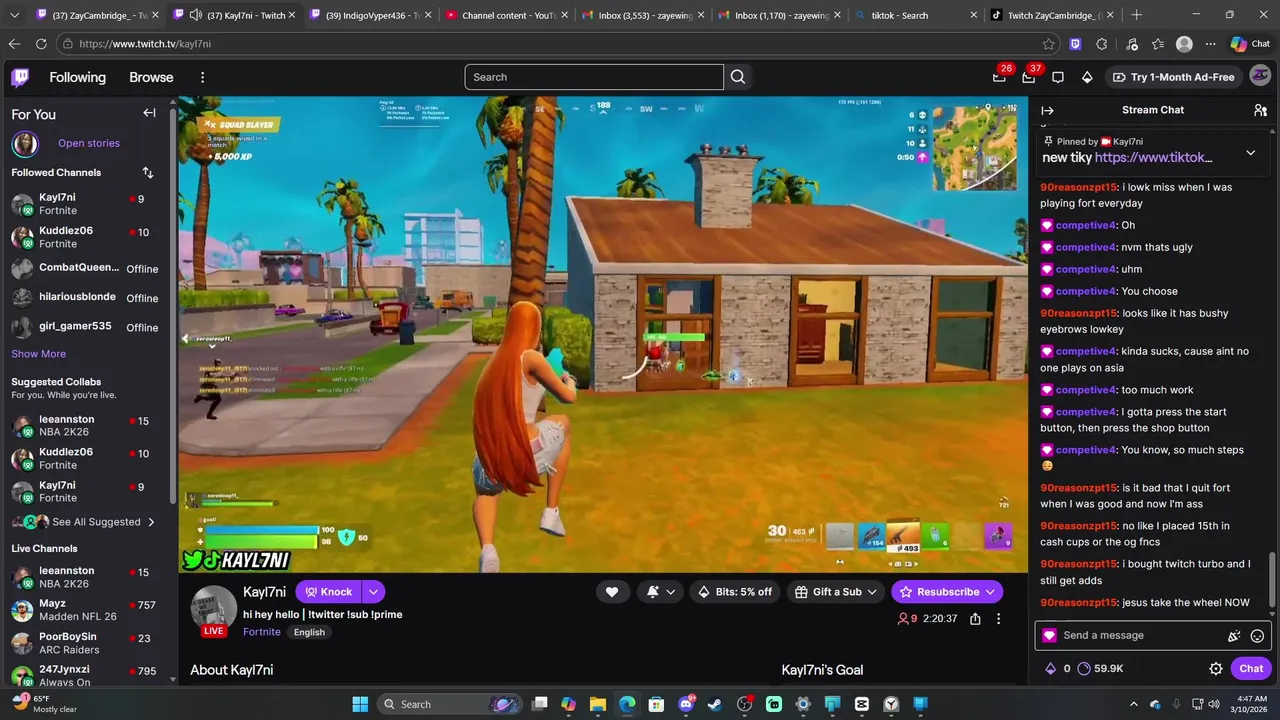The width and height of the screenshot is (1280, 720).
Task: Open the Get Bits diamond icon
Action: (x=1087, y=77)
